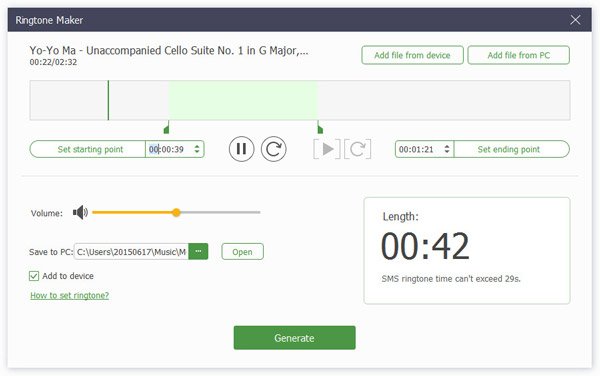Click the Yo-Yo Ma track title
The image size is (600, 376).
pos(169,50)
